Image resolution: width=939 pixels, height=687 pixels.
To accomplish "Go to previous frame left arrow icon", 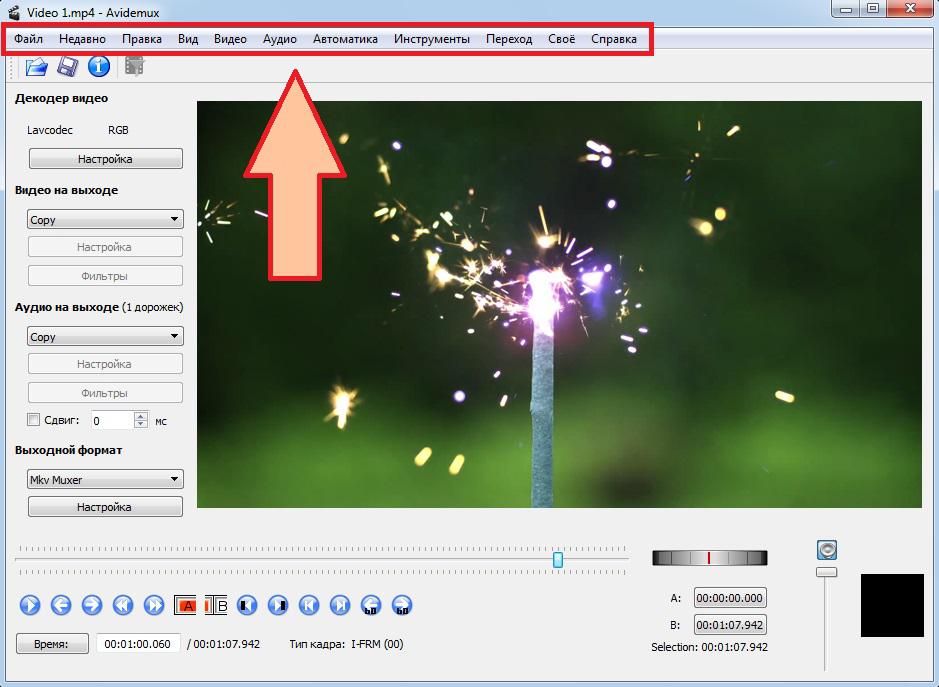I will coord(61,605).
